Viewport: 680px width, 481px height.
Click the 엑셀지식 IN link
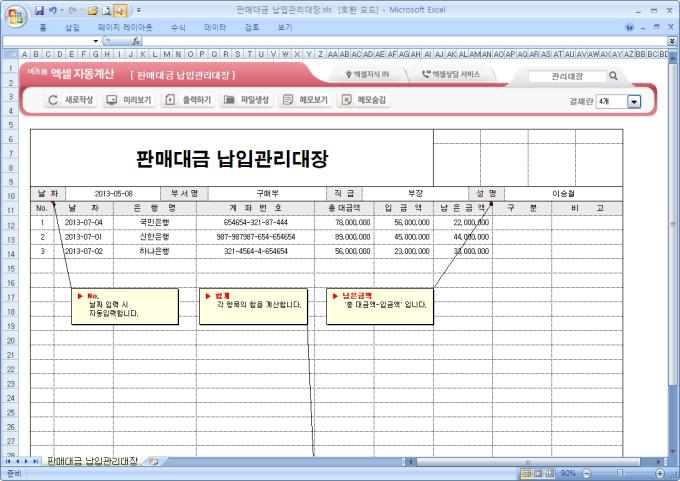click(367, 75)
